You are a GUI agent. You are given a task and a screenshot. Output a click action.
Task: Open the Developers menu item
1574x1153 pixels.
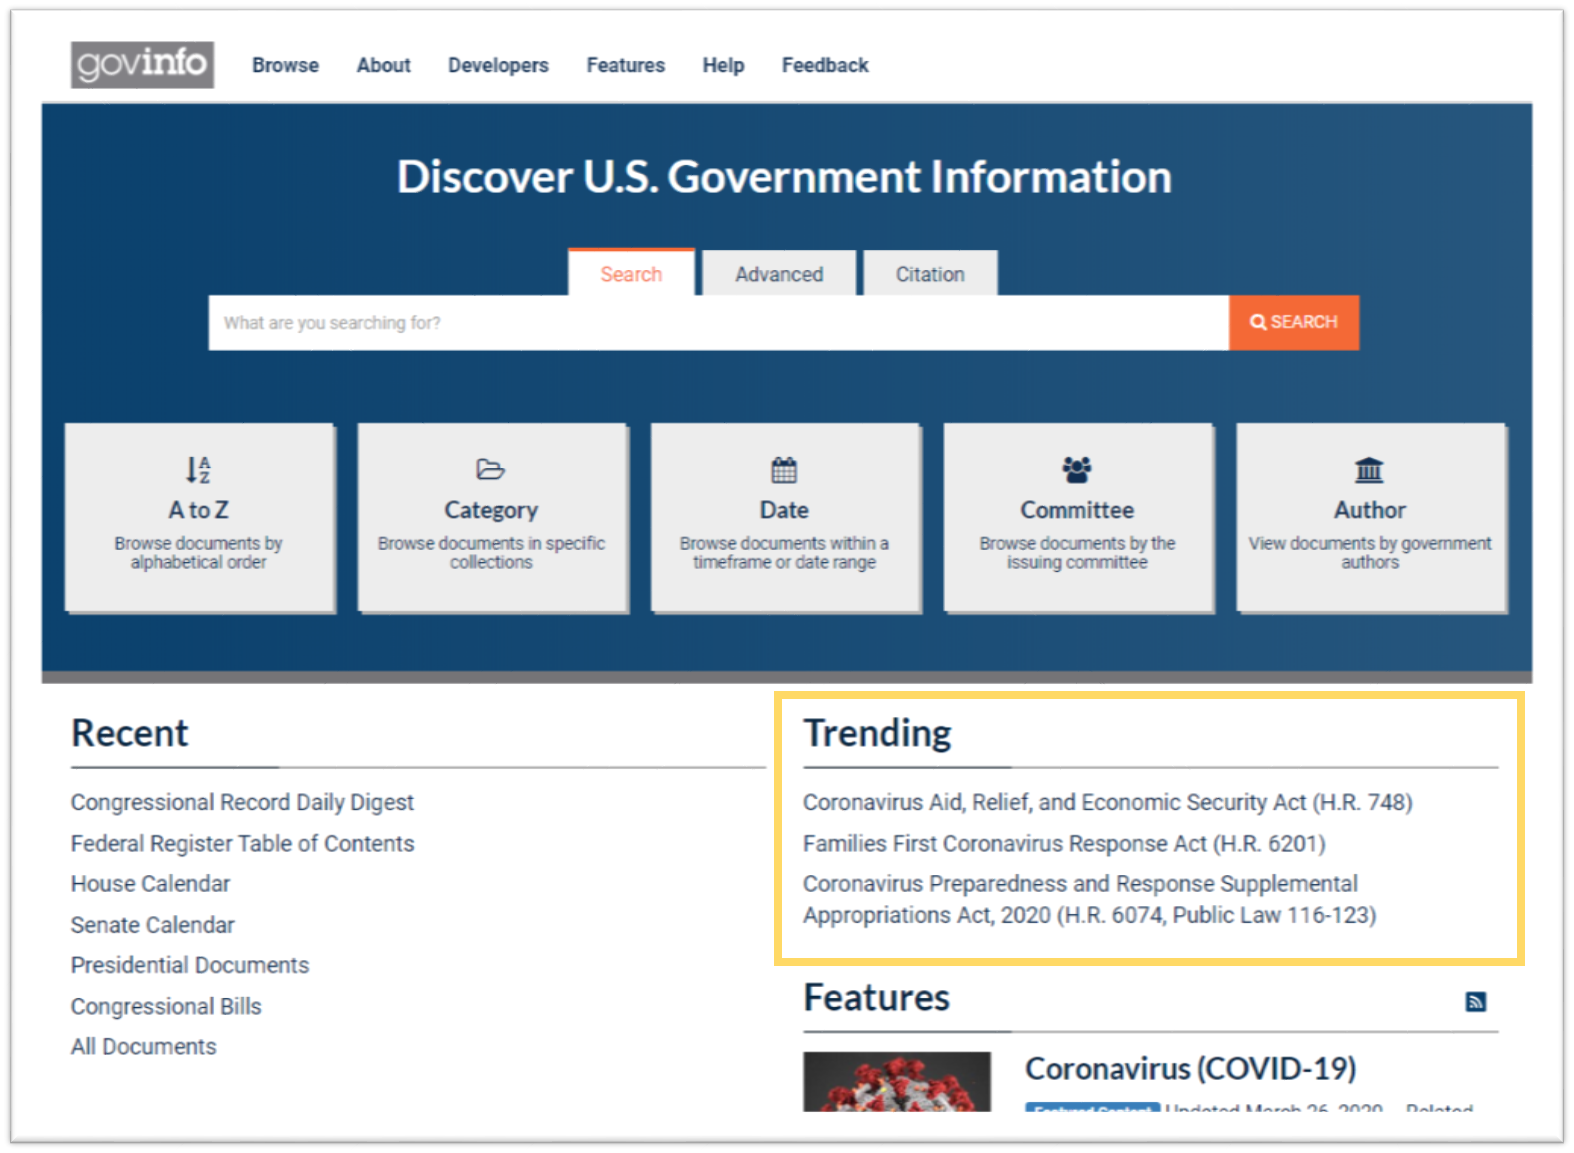pos(498,65)
